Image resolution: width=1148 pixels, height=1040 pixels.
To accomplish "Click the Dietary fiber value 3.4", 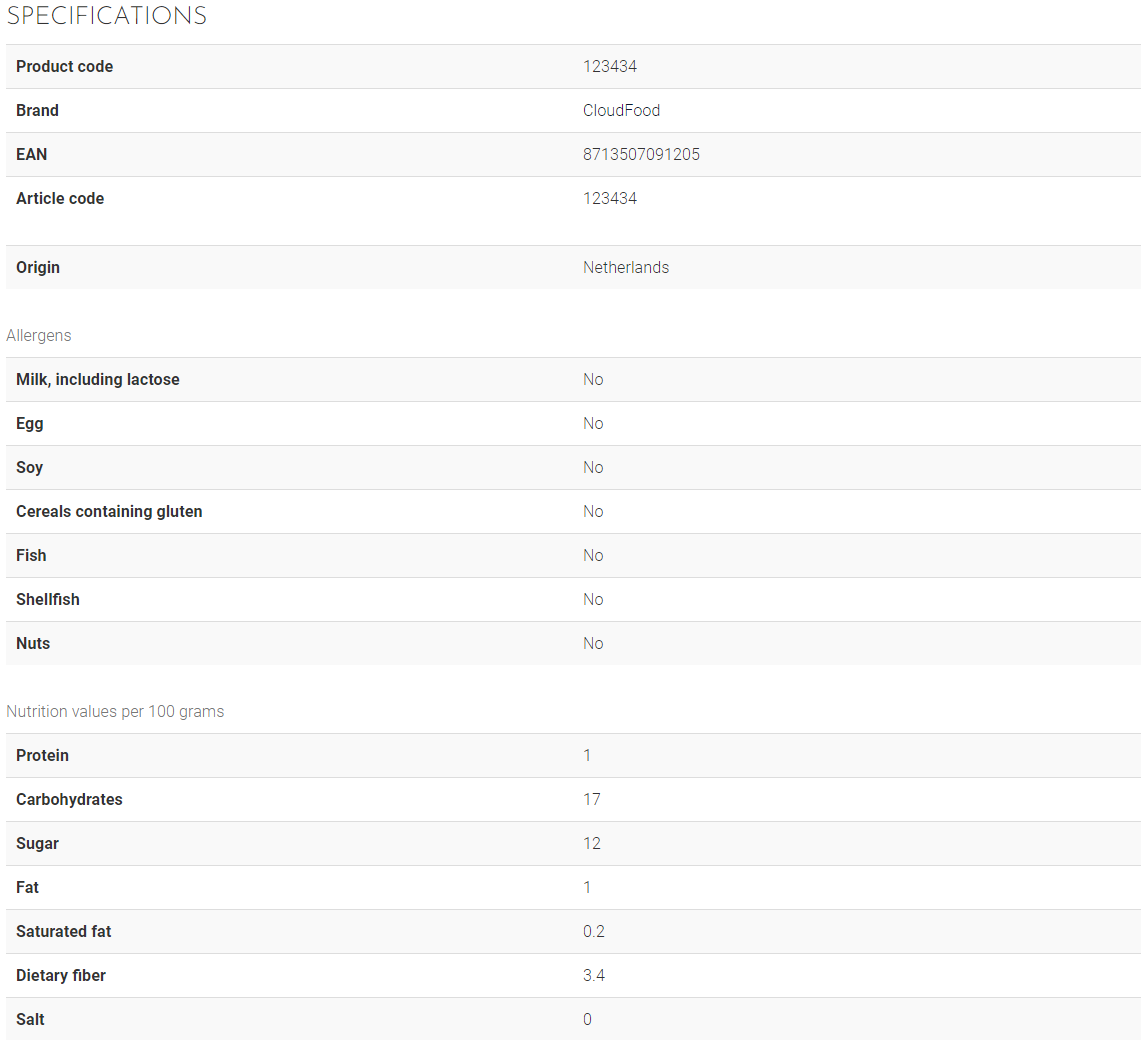I will pos(594,976).
